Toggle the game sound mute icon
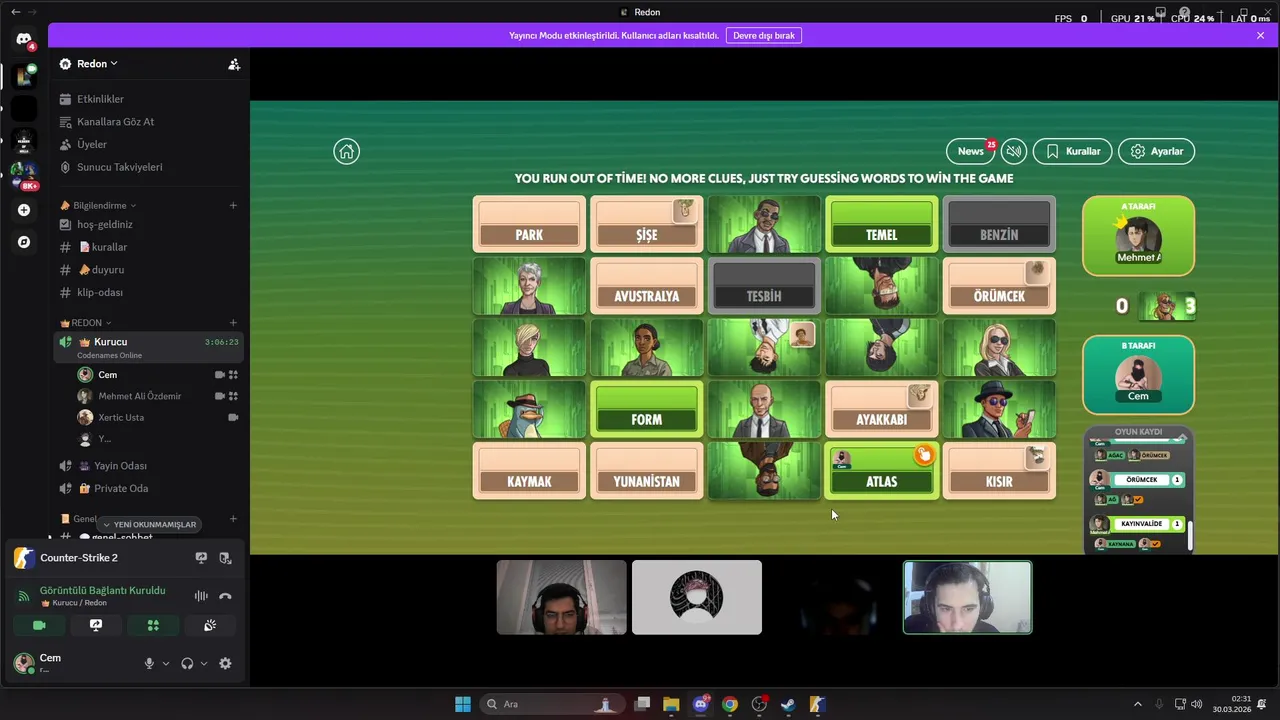Screen dimensions: 1280x720 (1014, 151)
